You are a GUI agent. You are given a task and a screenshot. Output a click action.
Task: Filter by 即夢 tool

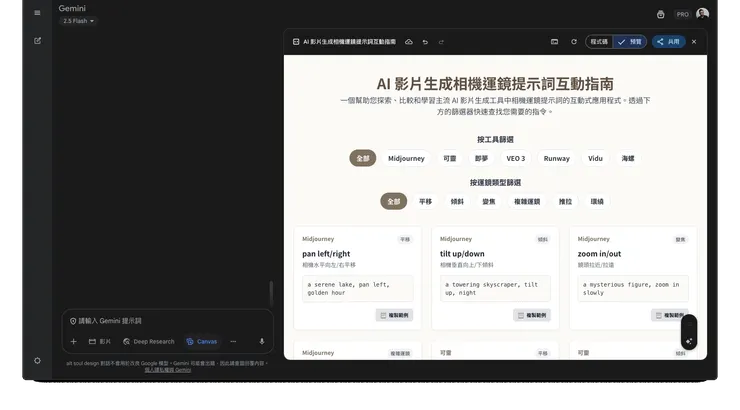(481, 158)
